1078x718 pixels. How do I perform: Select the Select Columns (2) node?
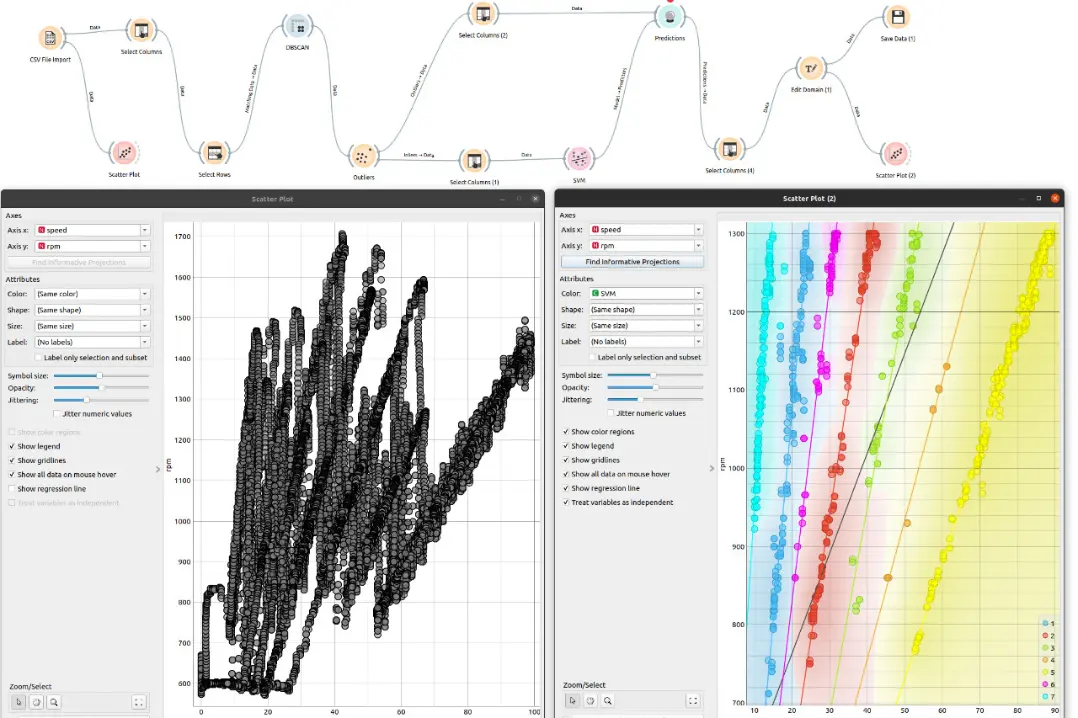[483, 14]
